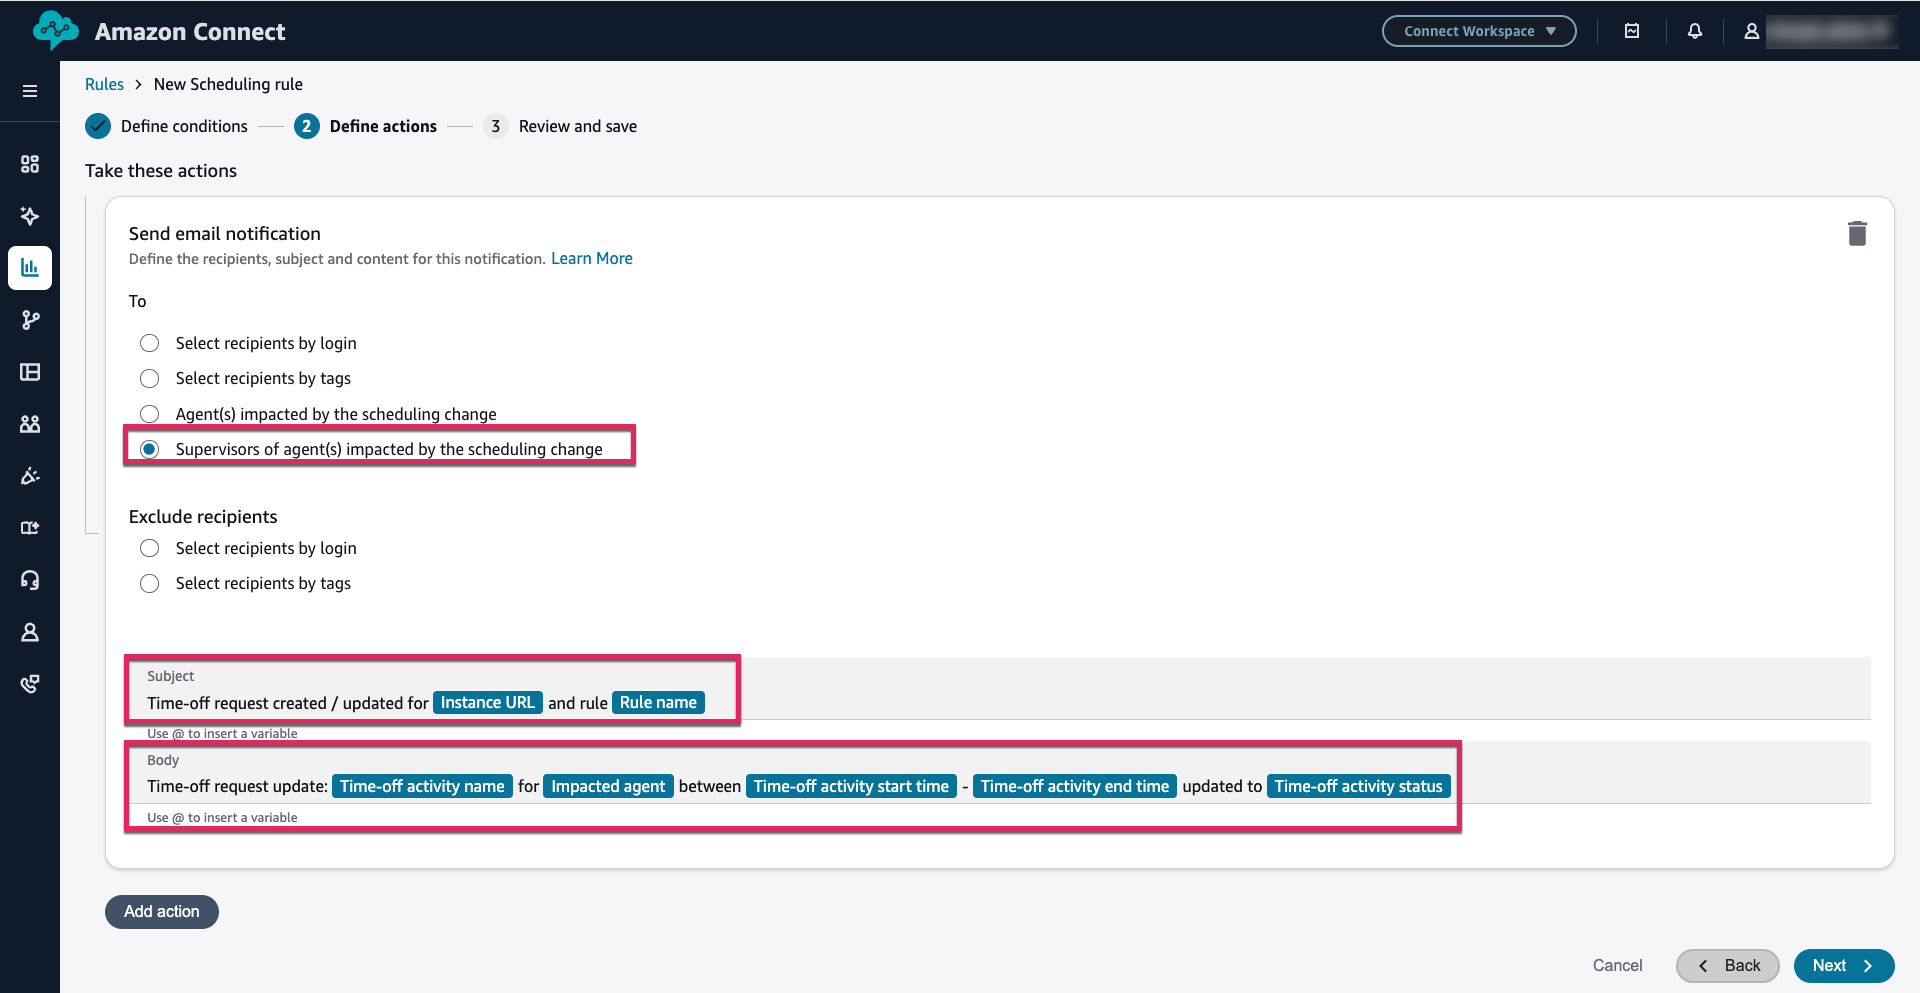Click the Time-off activity status chip
The height and width of the screenshot is (993, 1920).
tap(1359, 787)
